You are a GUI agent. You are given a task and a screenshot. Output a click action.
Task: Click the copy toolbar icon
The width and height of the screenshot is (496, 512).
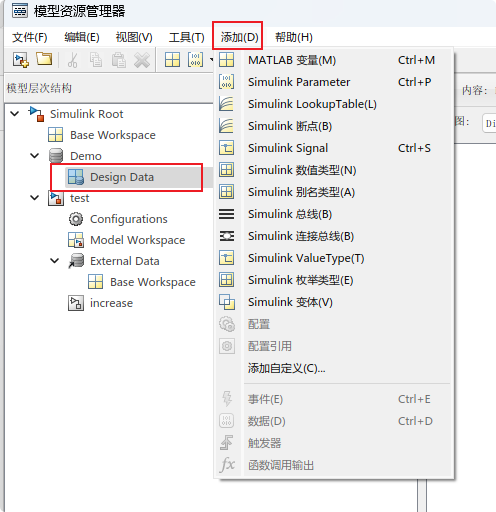point(96,60)
